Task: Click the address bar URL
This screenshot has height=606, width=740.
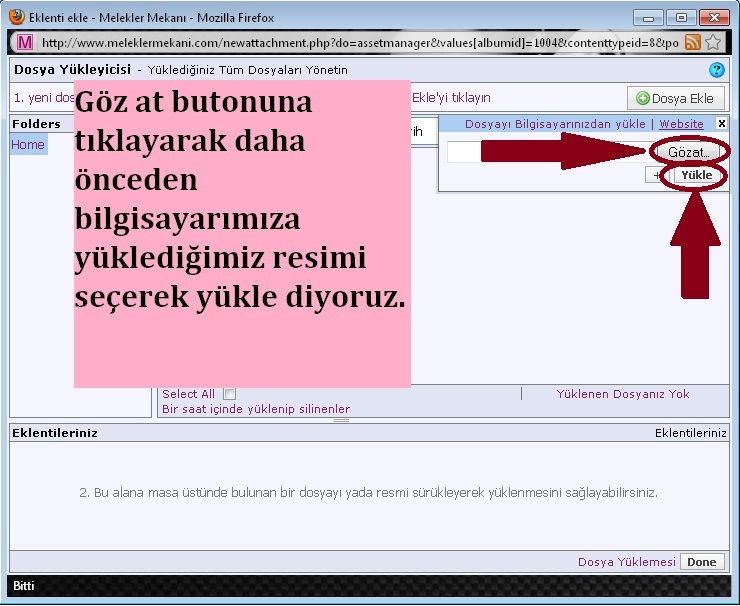Action: 360,43
